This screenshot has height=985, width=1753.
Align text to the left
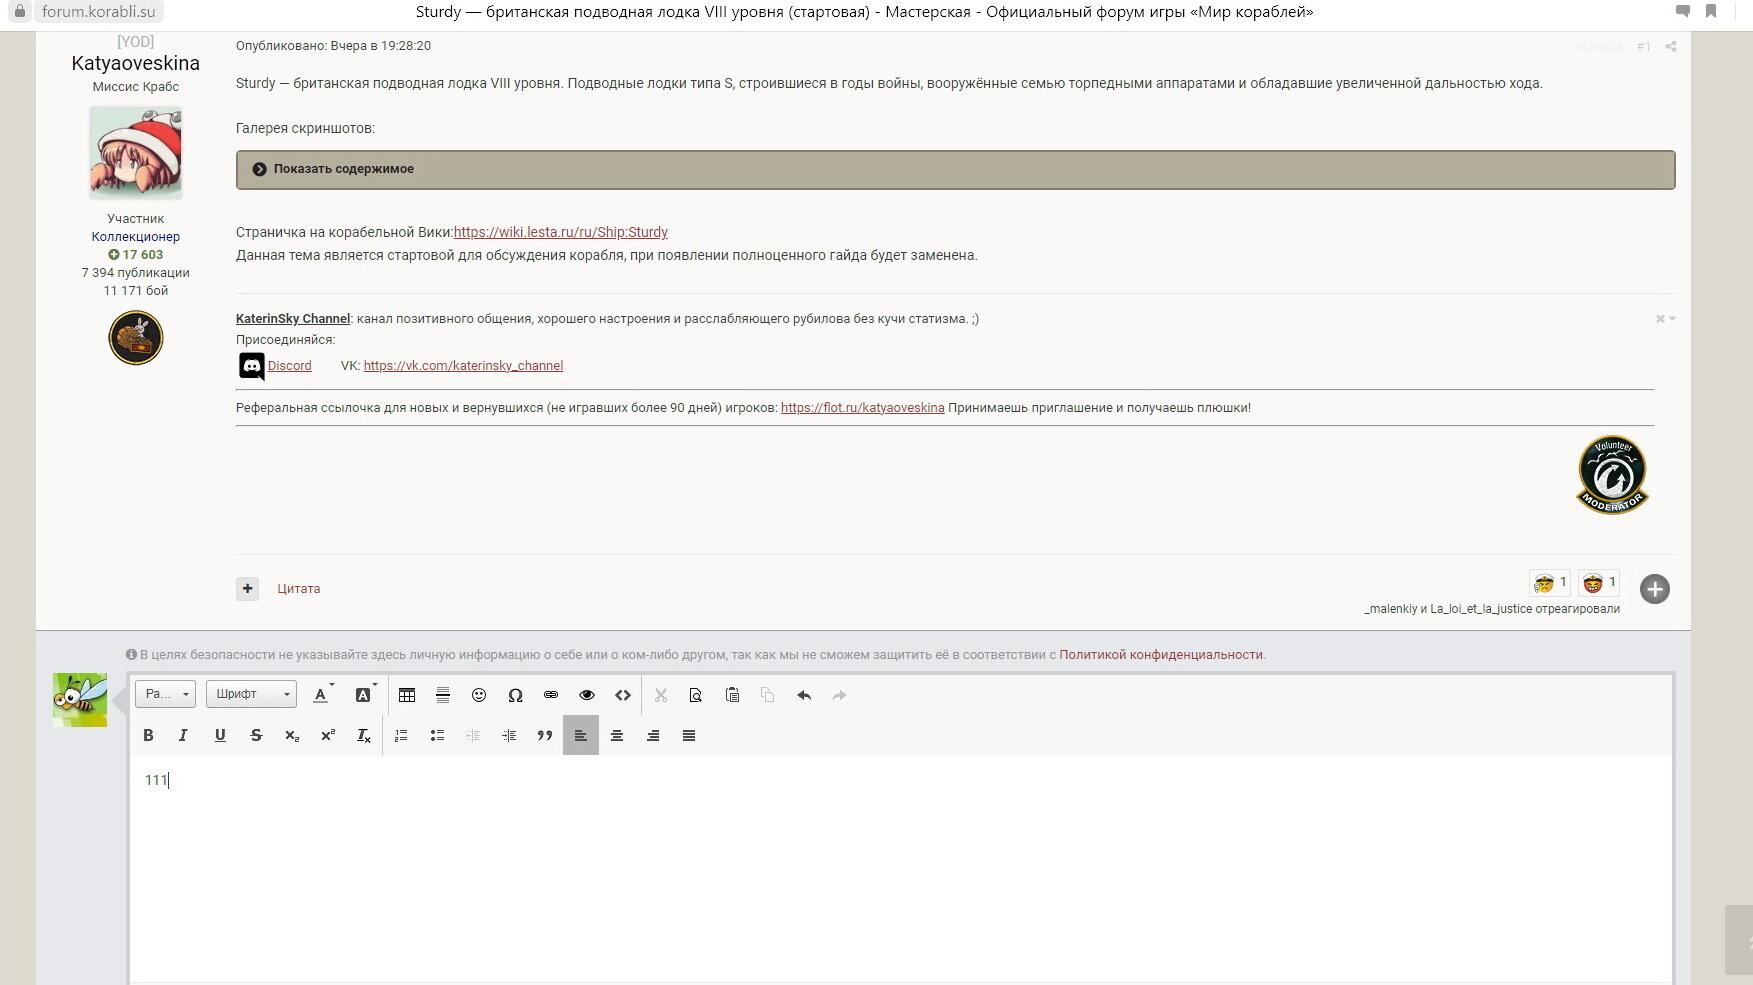click(581, 735)
